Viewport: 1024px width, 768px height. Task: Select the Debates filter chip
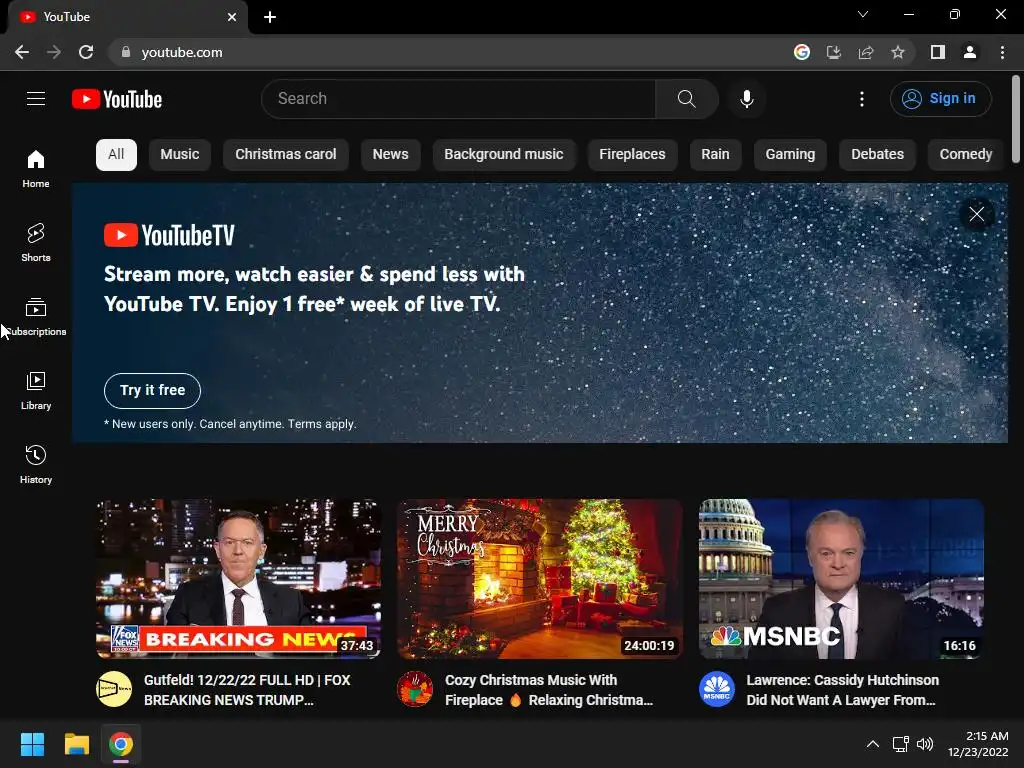pyautogui.click(x=877, y=155)
